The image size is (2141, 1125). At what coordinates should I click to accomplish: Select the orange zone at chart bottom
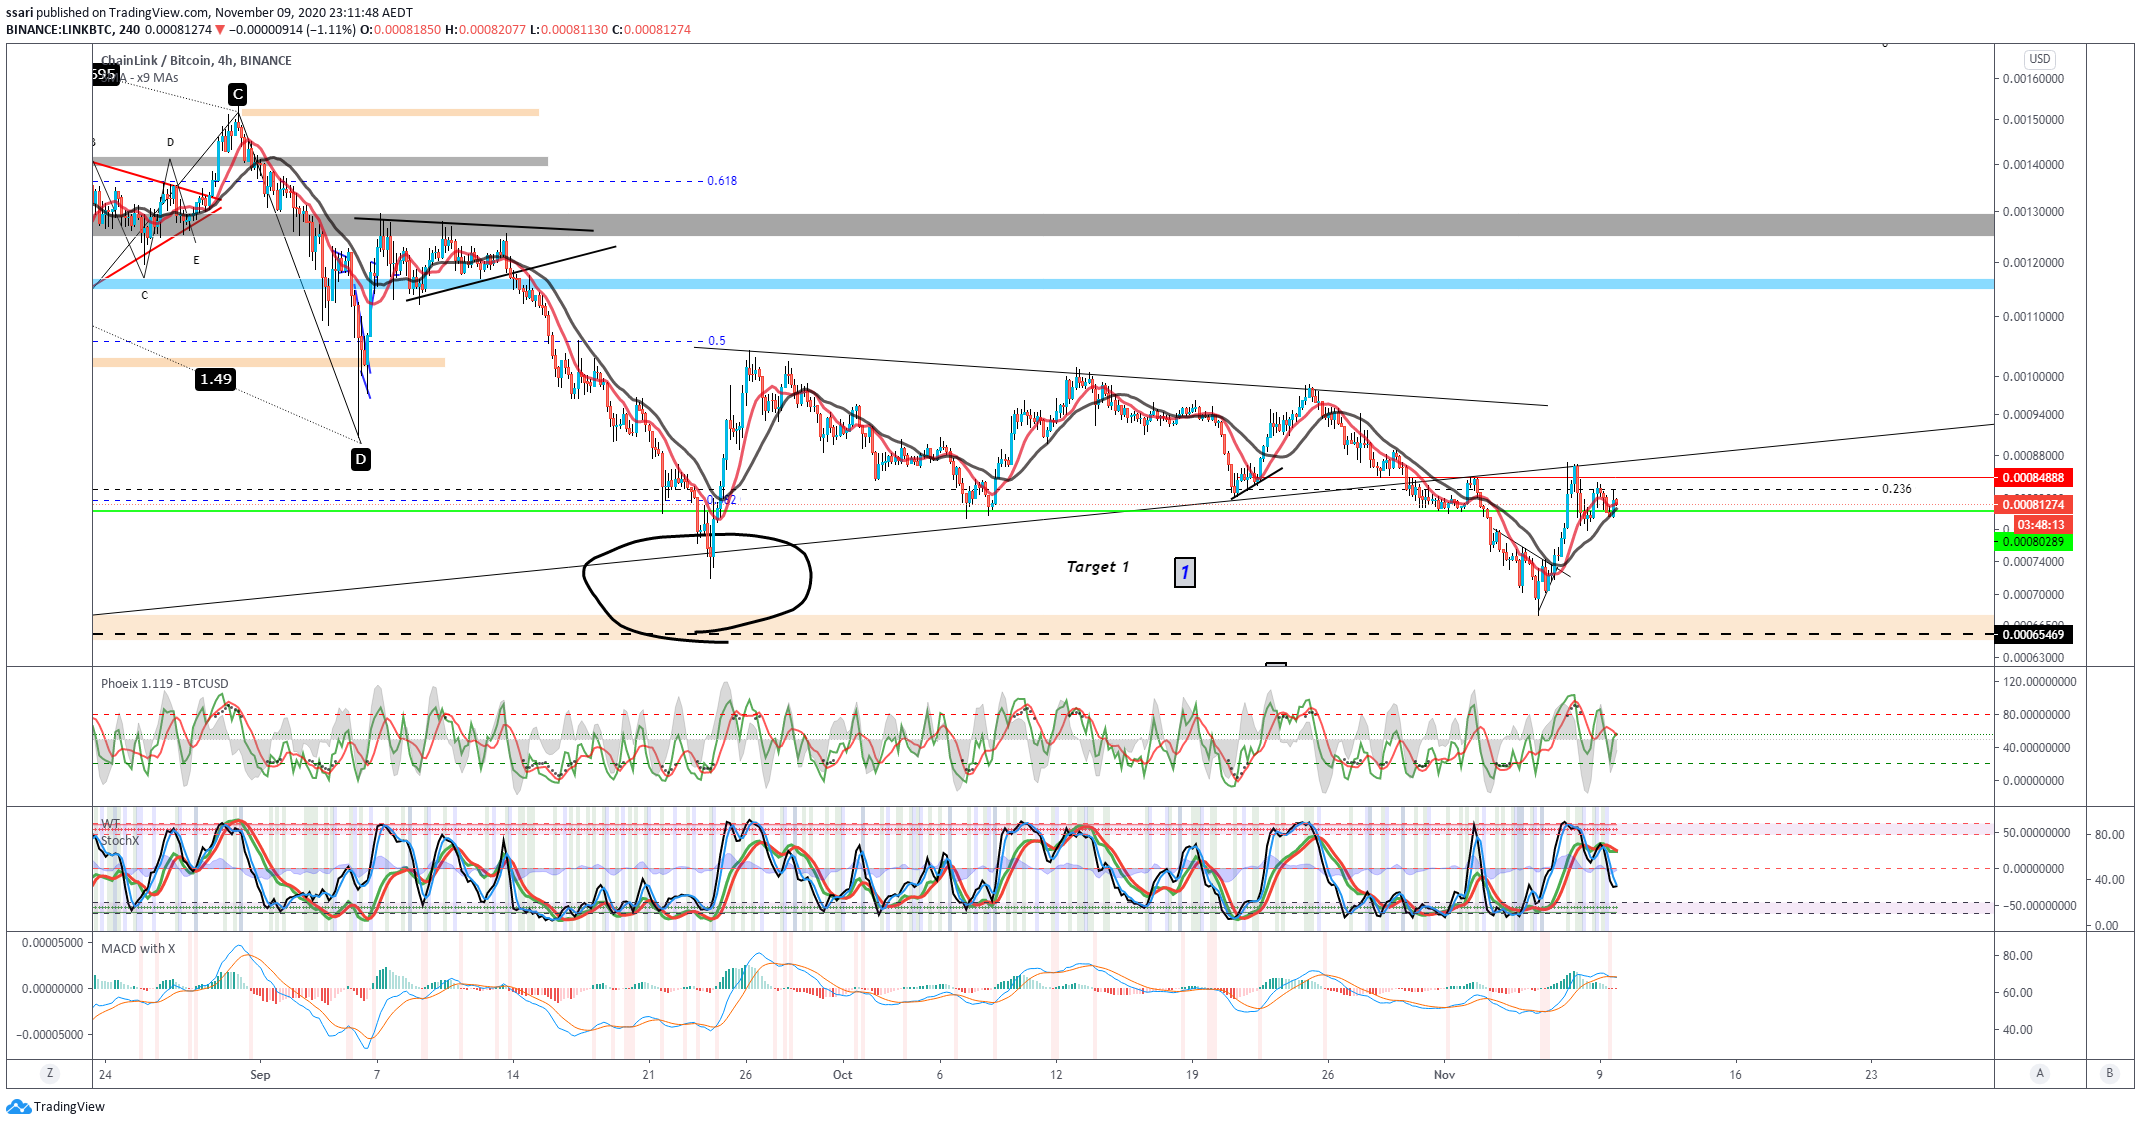(x=1043, y=627)
